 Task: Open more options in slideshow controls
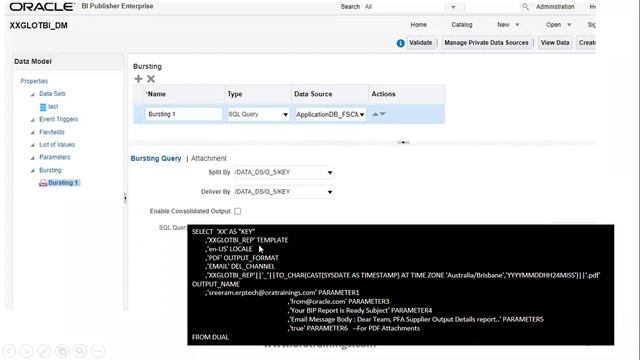[x=98, y=351]
